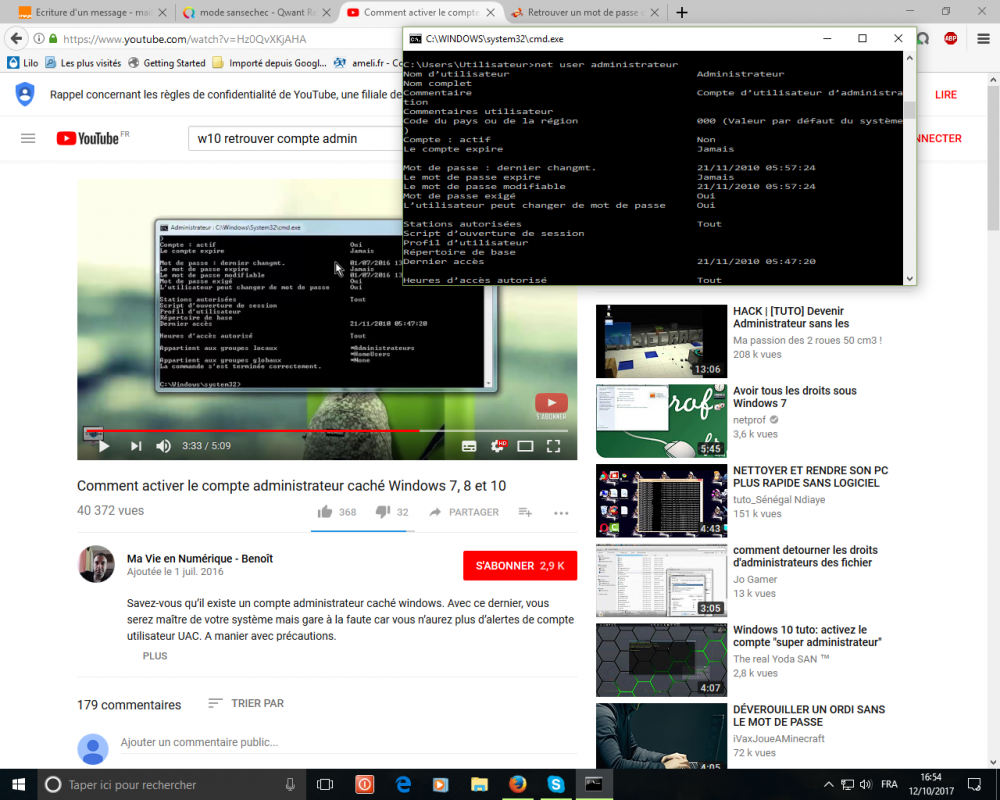Click YouTube search box with query
Viewport: 1000px width, 800px height.
(295, 138)
